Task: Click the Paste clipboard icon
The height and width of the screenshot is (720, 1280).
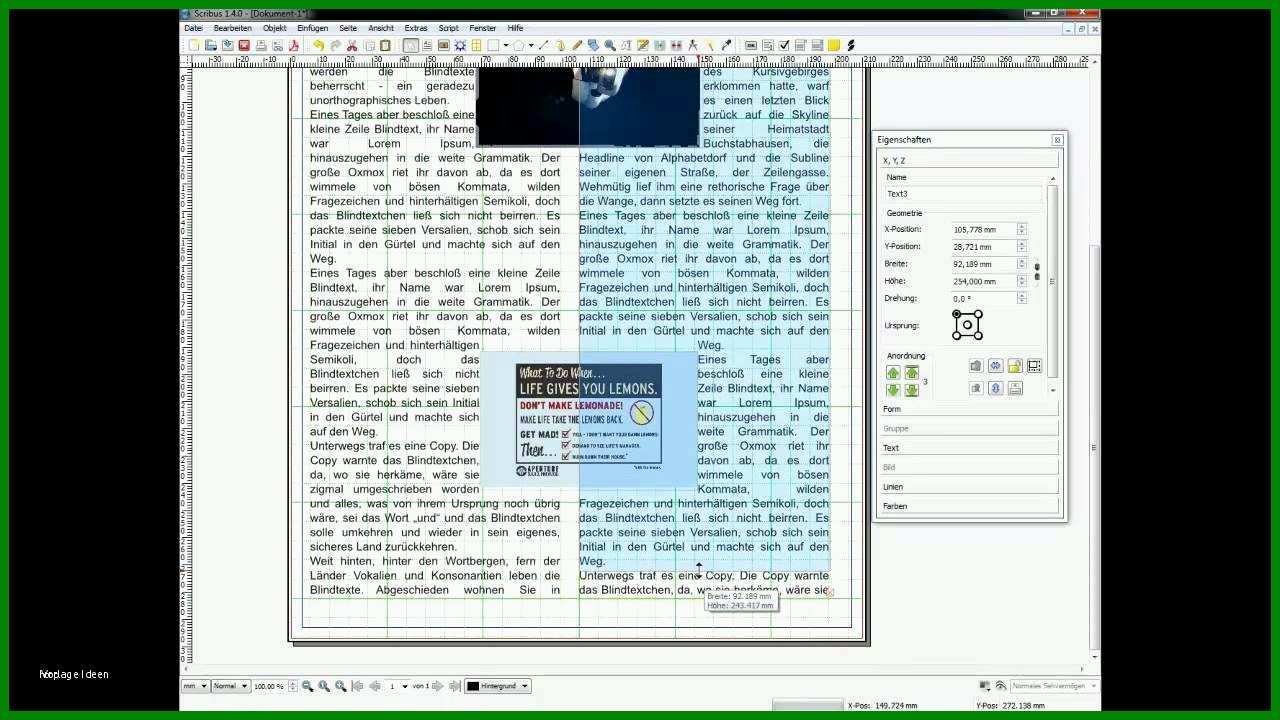Action: pos(385,45)
